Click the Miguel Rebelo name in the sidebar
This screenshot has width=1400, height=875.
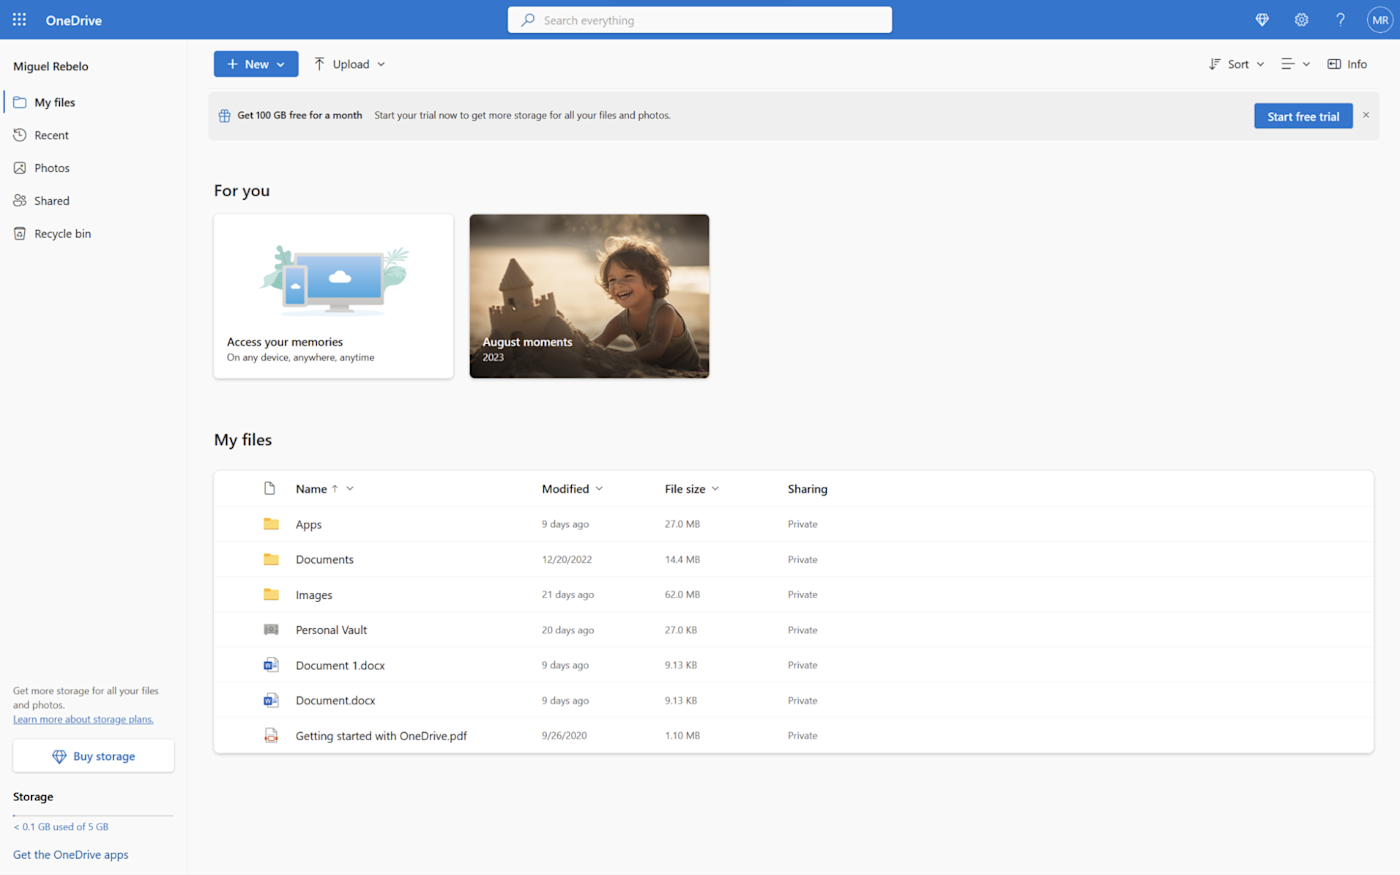click(51, 66)
